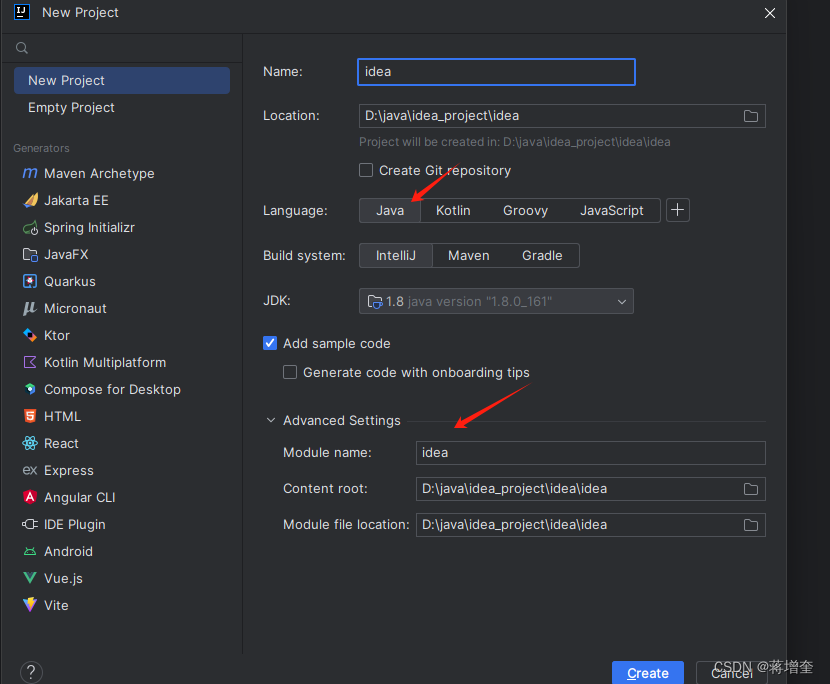Click the Angular CLI icon
The width and height of the screenshot is (830, 684).
point(30,497)
